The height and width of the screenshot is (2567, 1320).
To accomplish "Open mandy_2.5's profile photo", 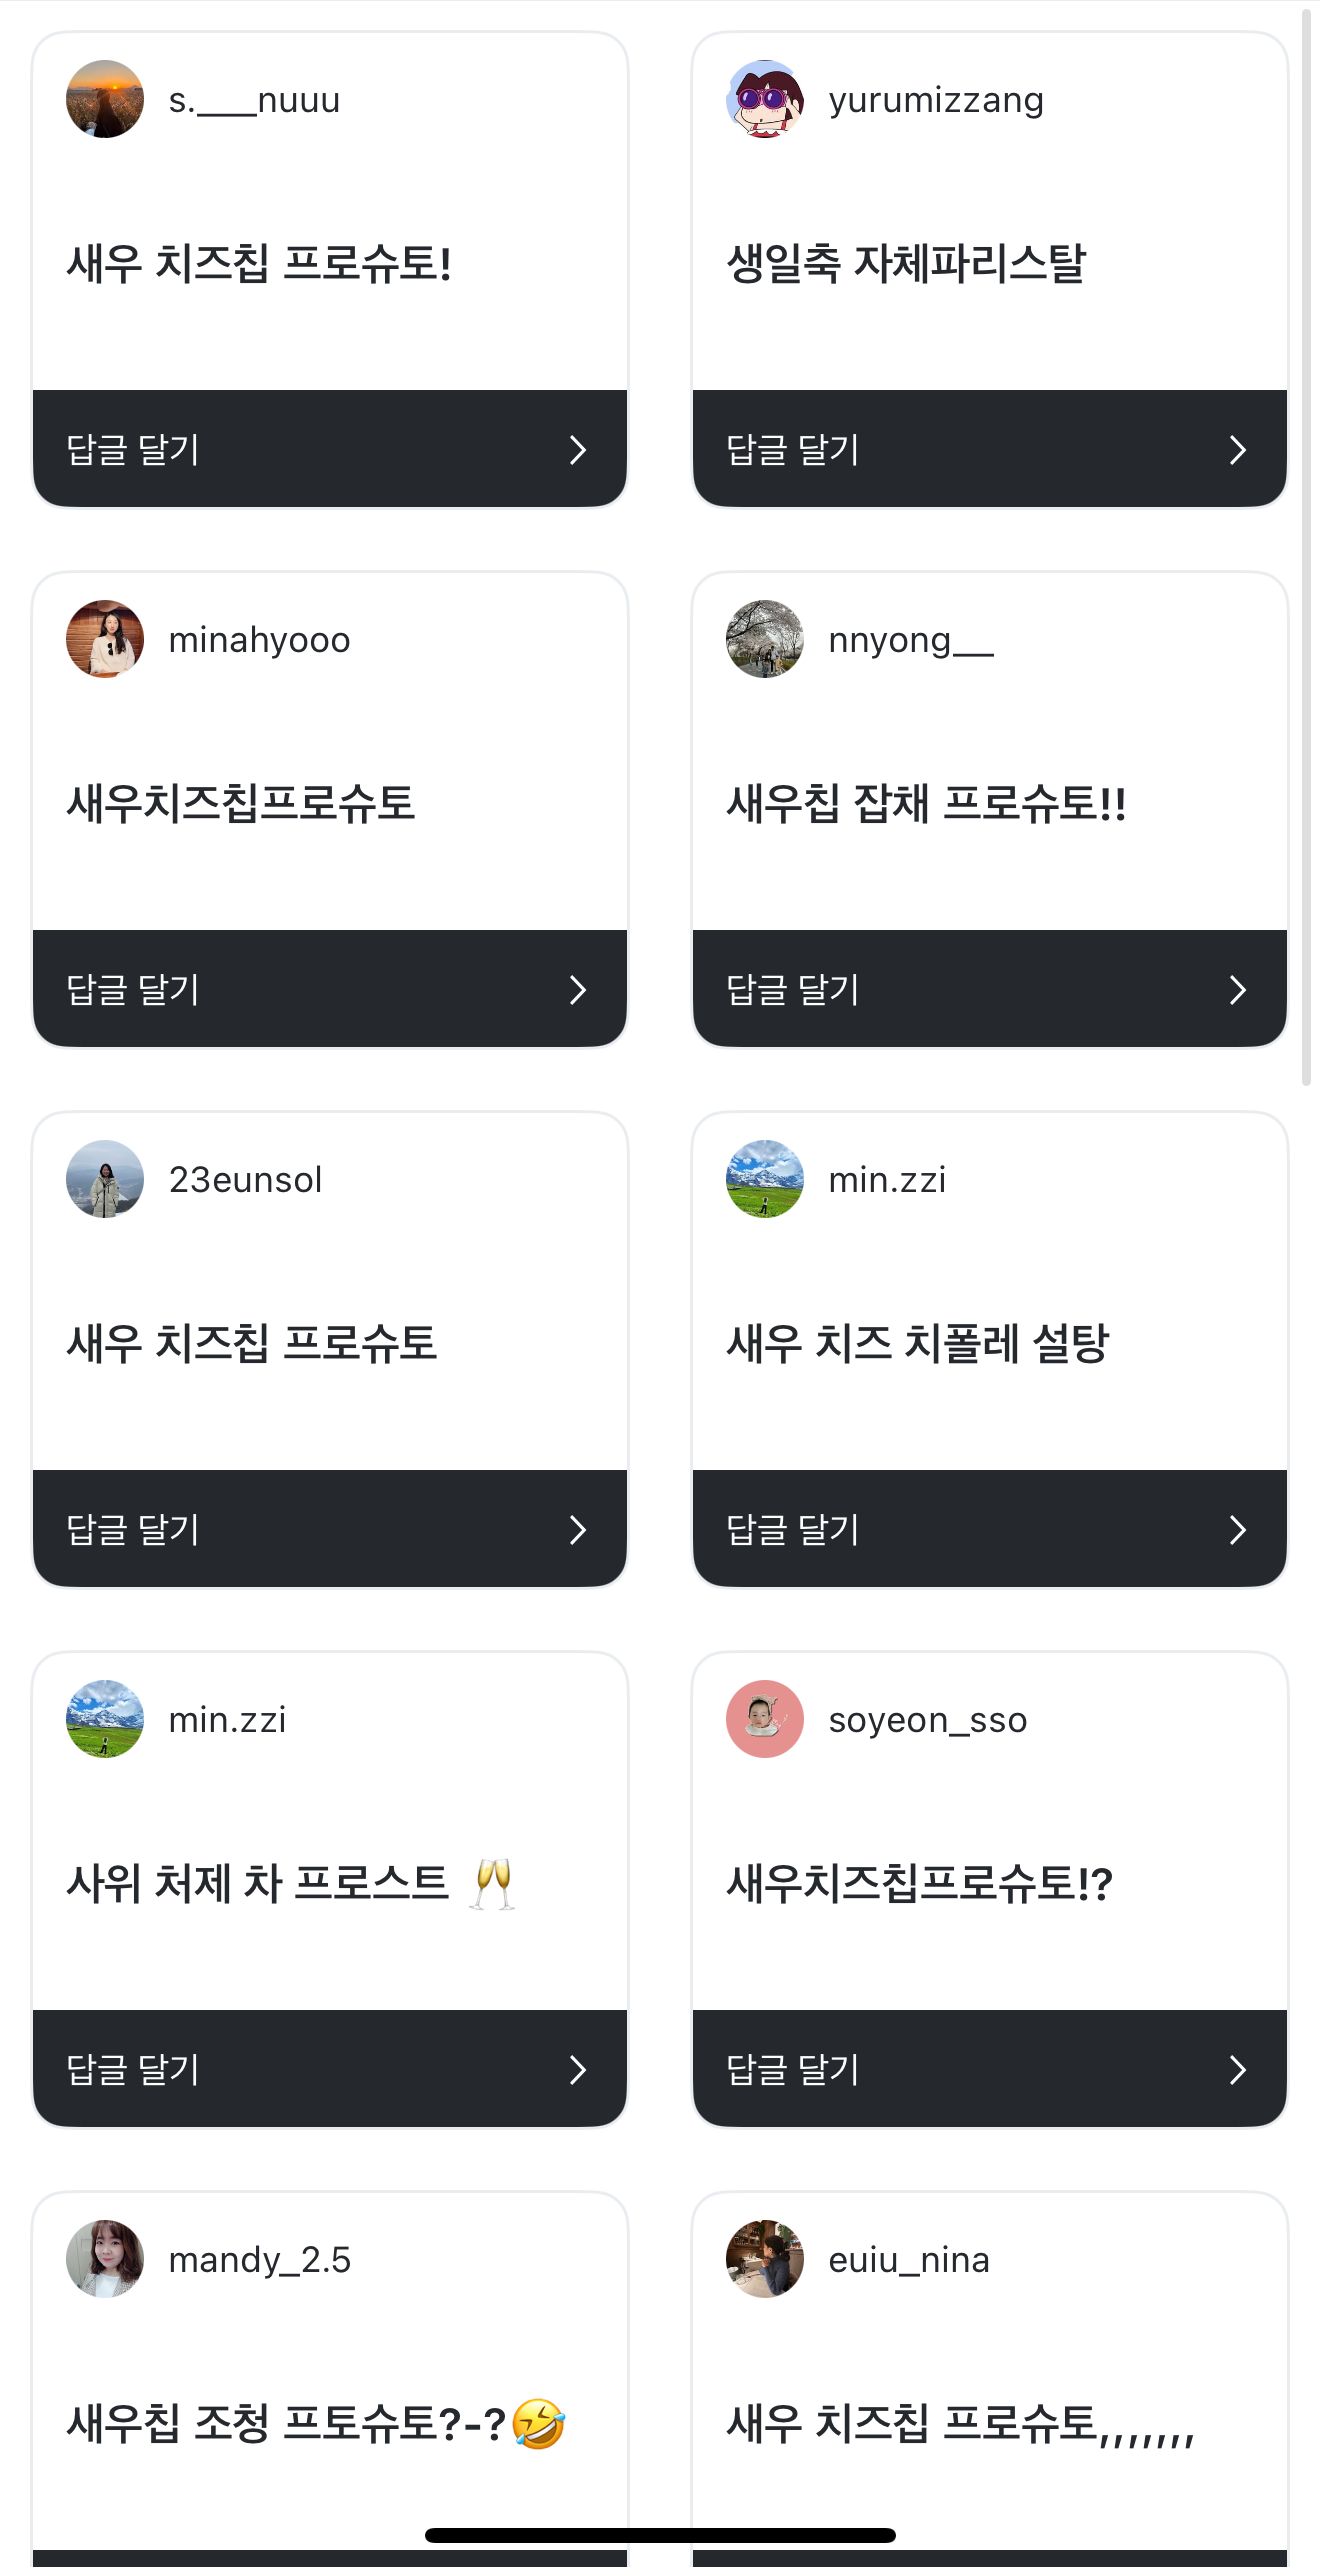I will 105,2259.
